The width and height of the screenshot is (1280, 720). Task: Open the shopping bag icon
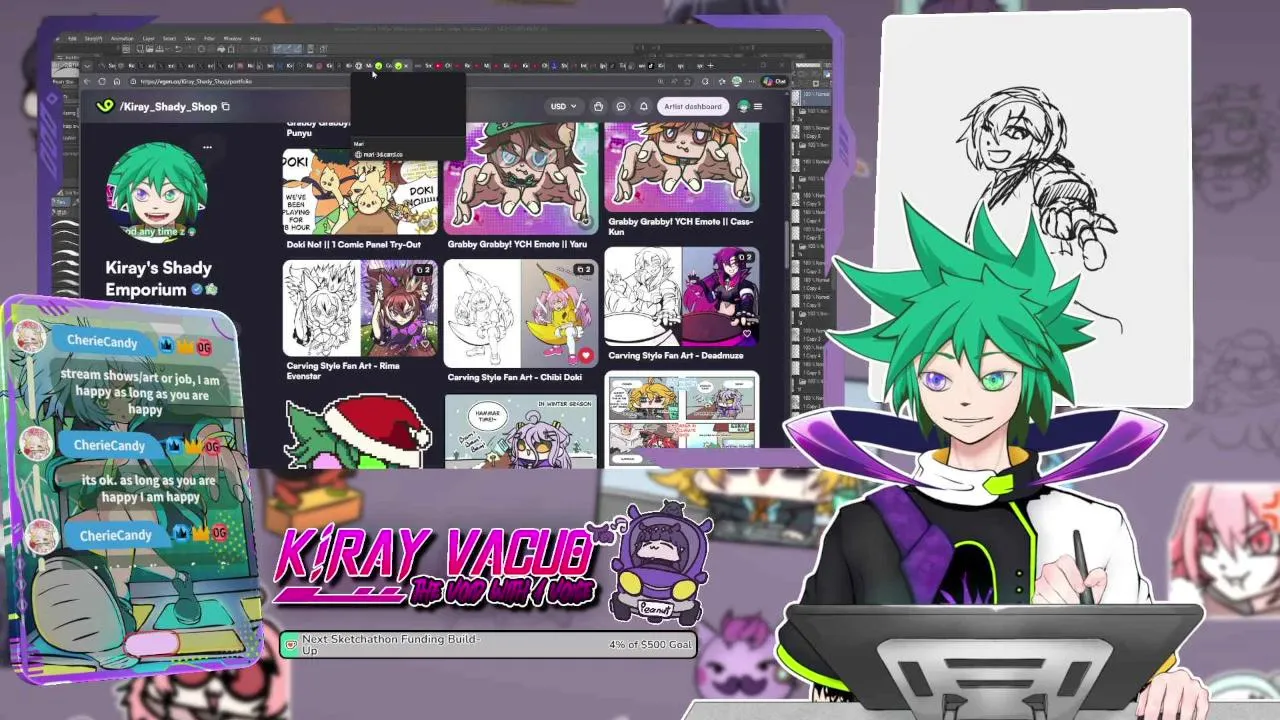coord(598,106)
